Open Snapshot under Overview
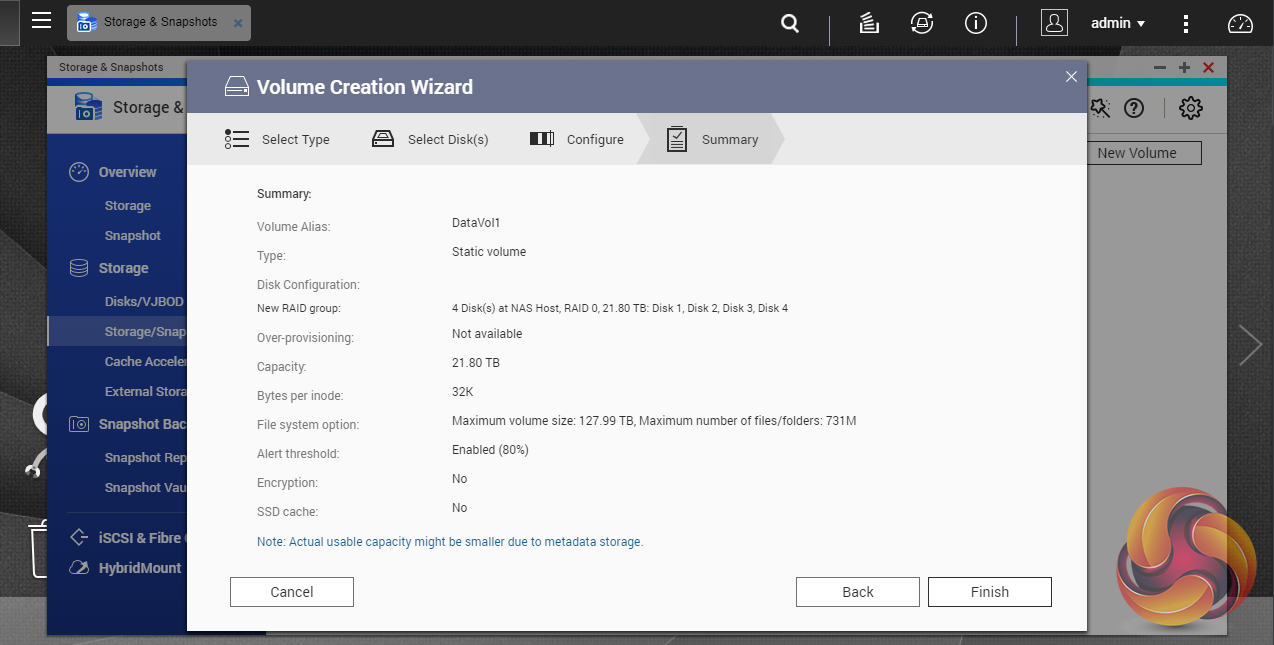Screen dimensions: 1274x645 [132, 236]
